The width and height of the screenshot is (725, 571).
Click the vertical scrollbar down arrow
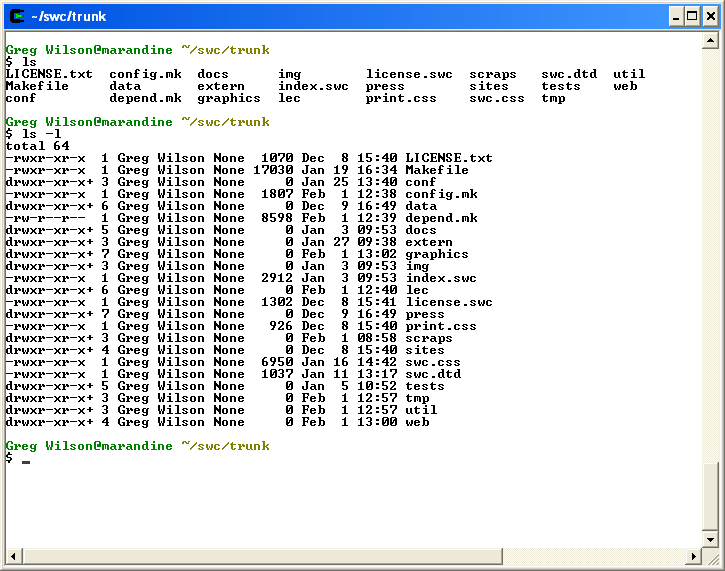(x=709, y=536)
